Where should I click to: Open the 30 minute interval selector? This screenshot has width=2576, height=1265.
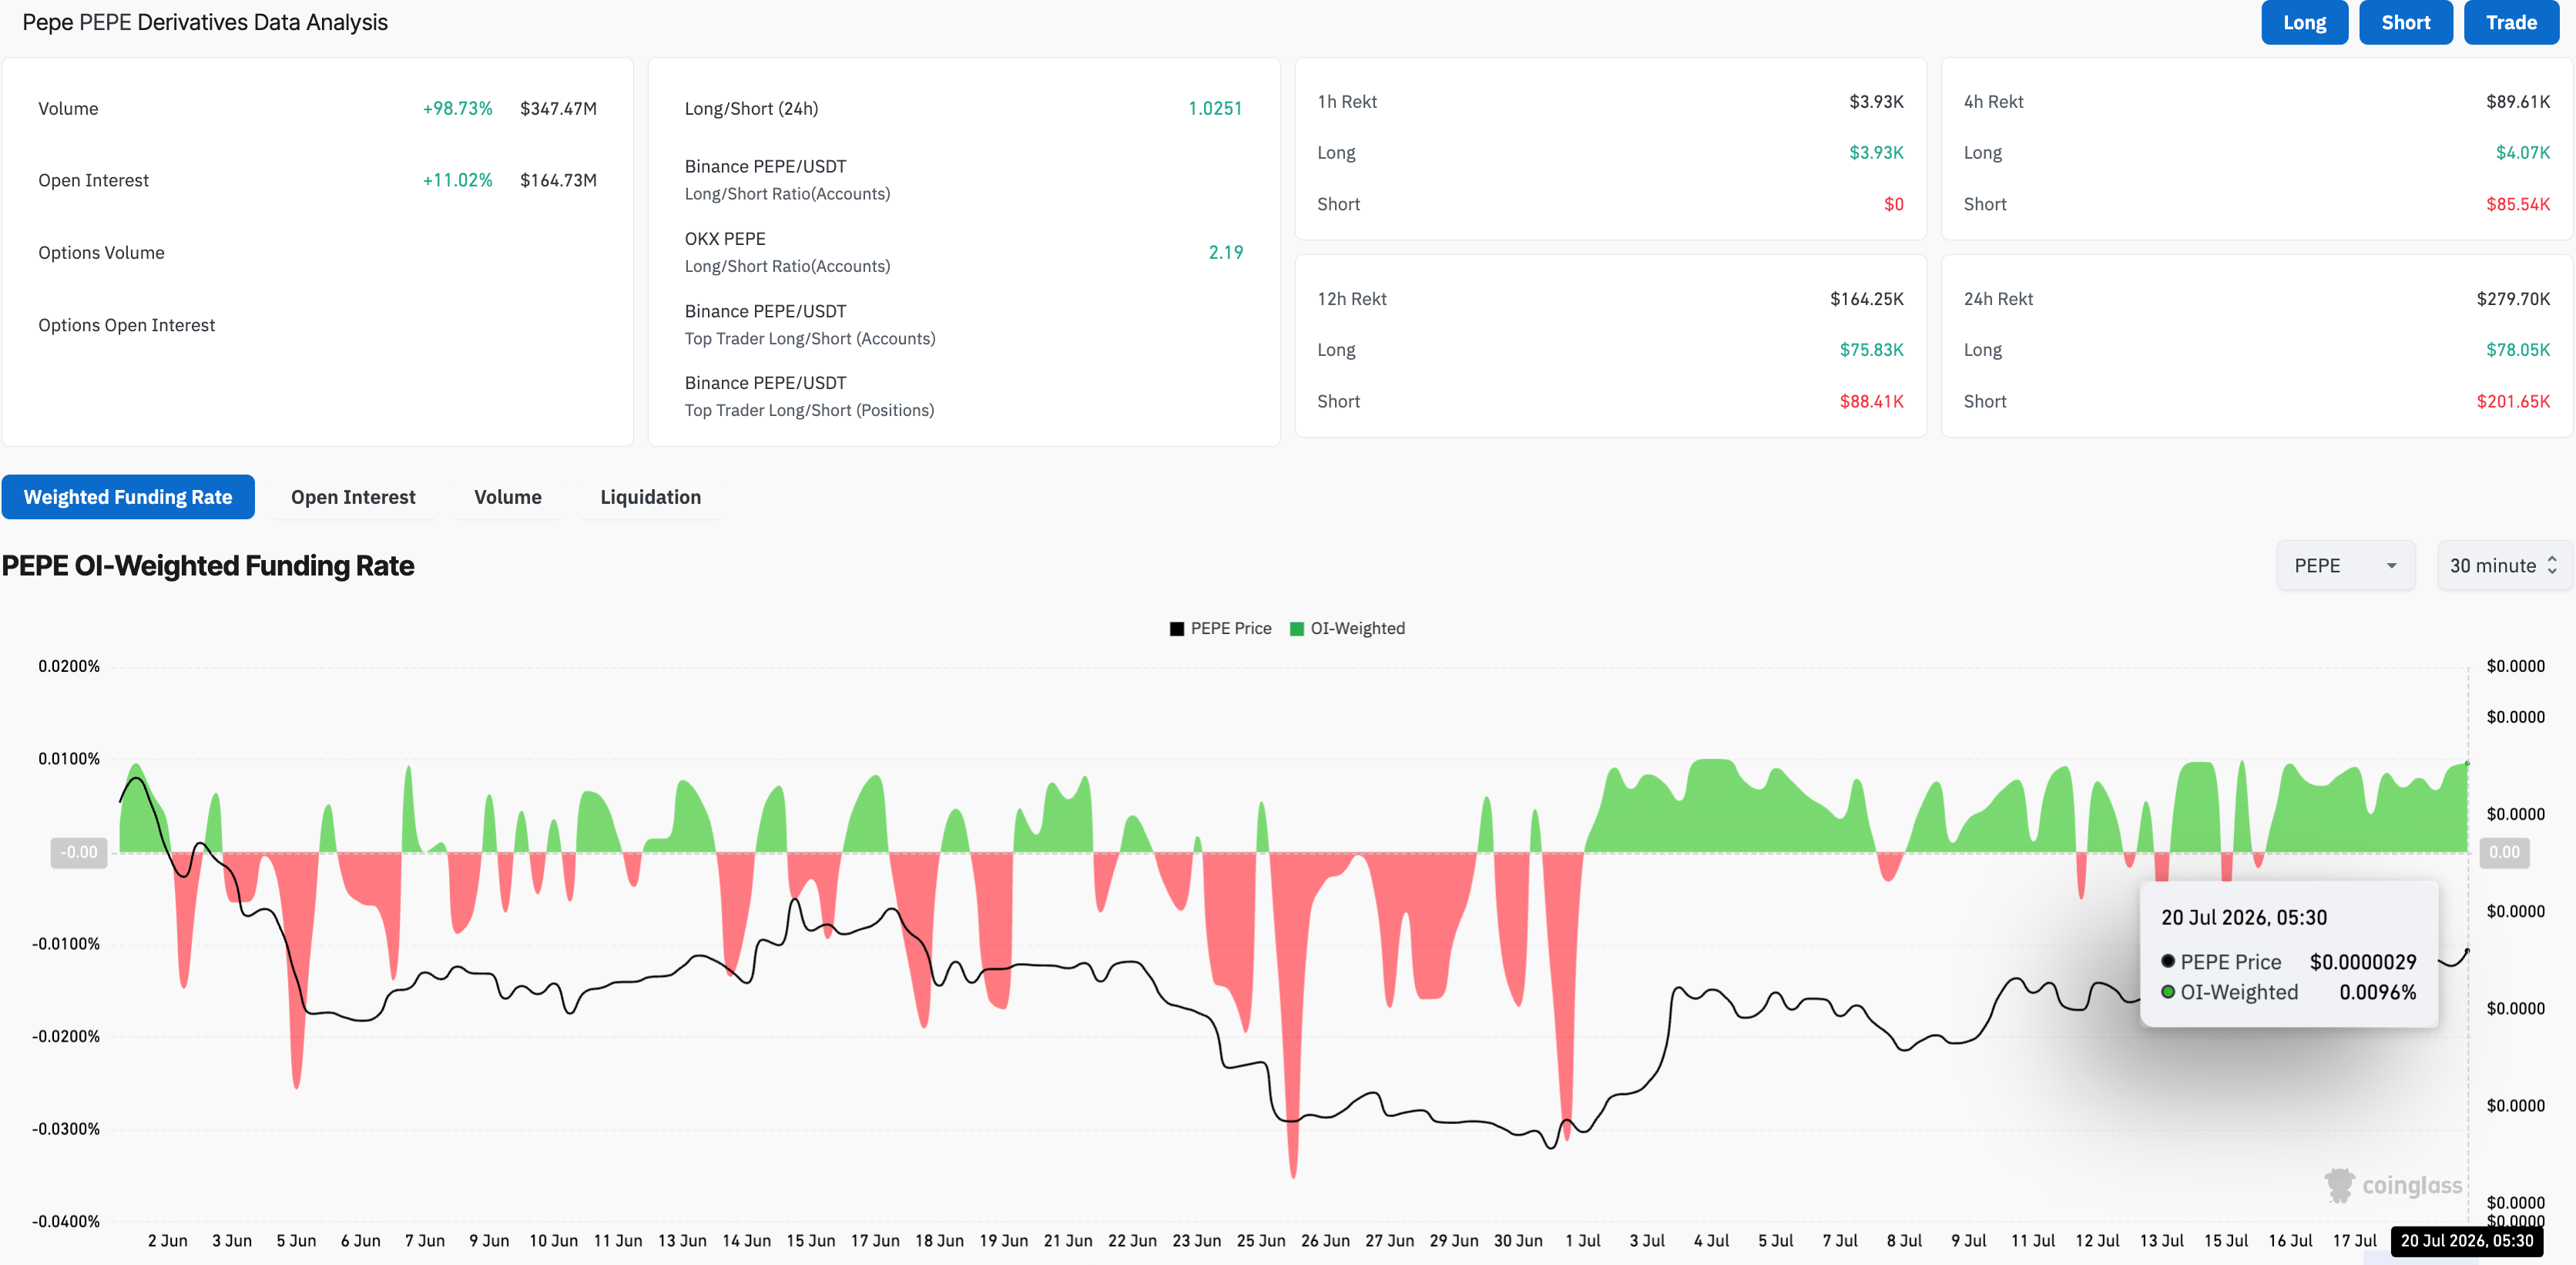(2503, 566)
